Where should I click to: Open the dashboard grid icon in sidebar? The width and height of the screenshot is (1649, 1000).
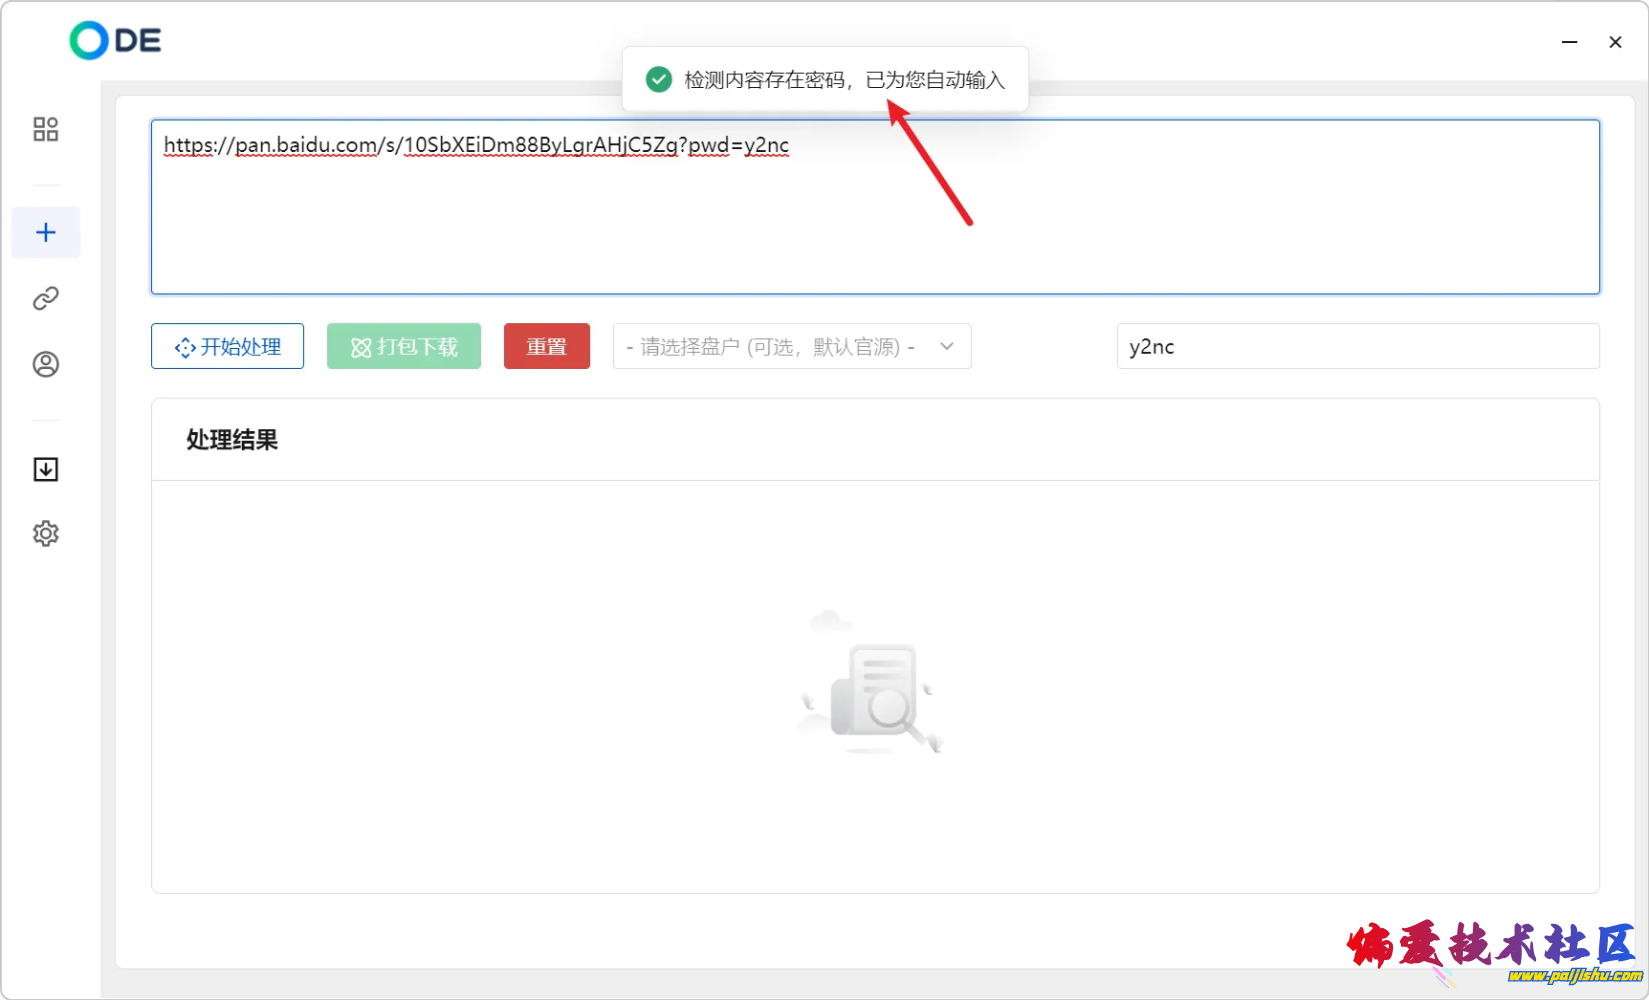(x=46, y=129)
